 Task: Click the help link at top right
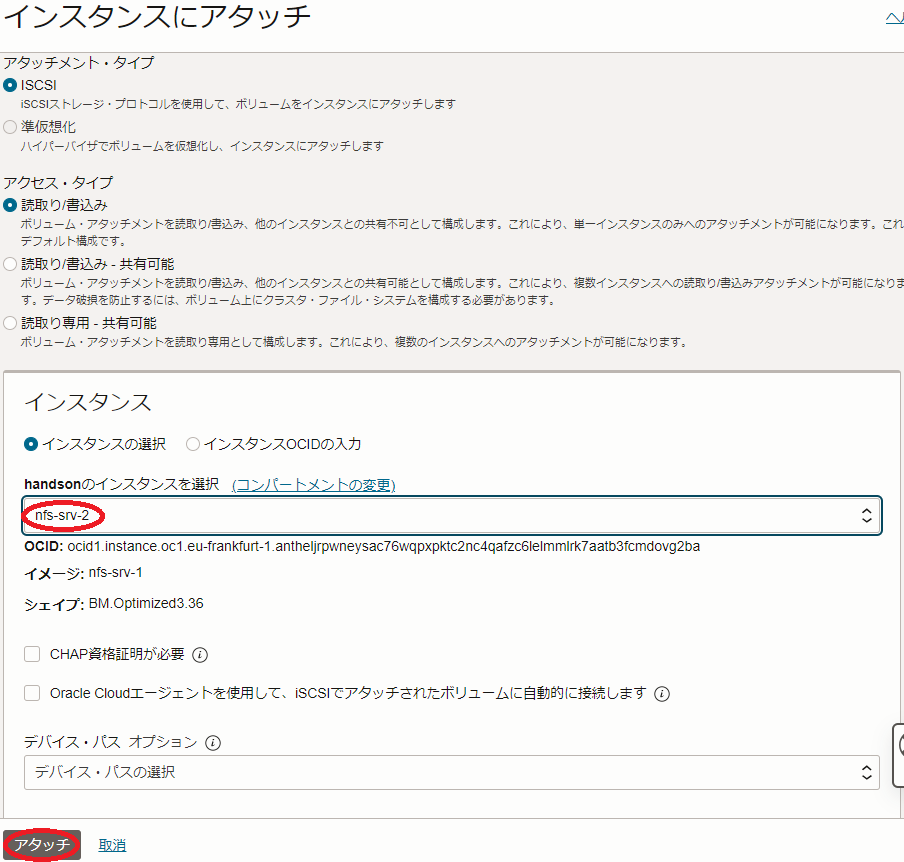pyautogui.click(x=894, y=18)
